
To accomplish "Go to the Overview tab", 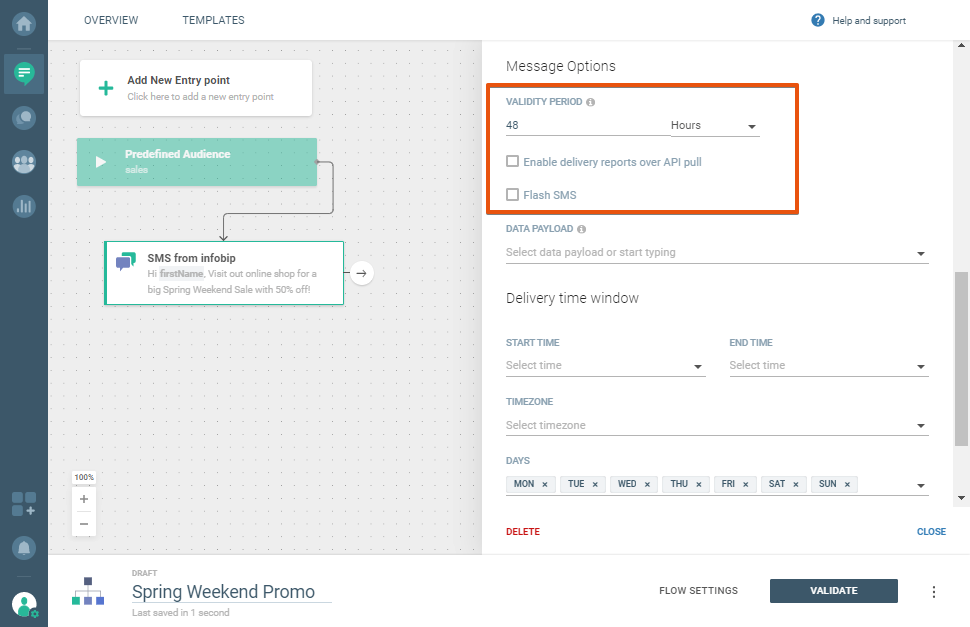I will pos(111,20).
